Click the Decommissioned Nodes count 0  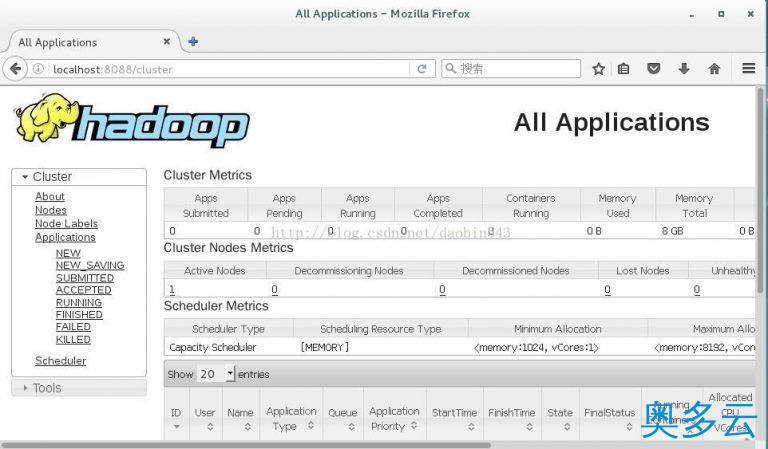pyautogui.click(x=442, y=290)
